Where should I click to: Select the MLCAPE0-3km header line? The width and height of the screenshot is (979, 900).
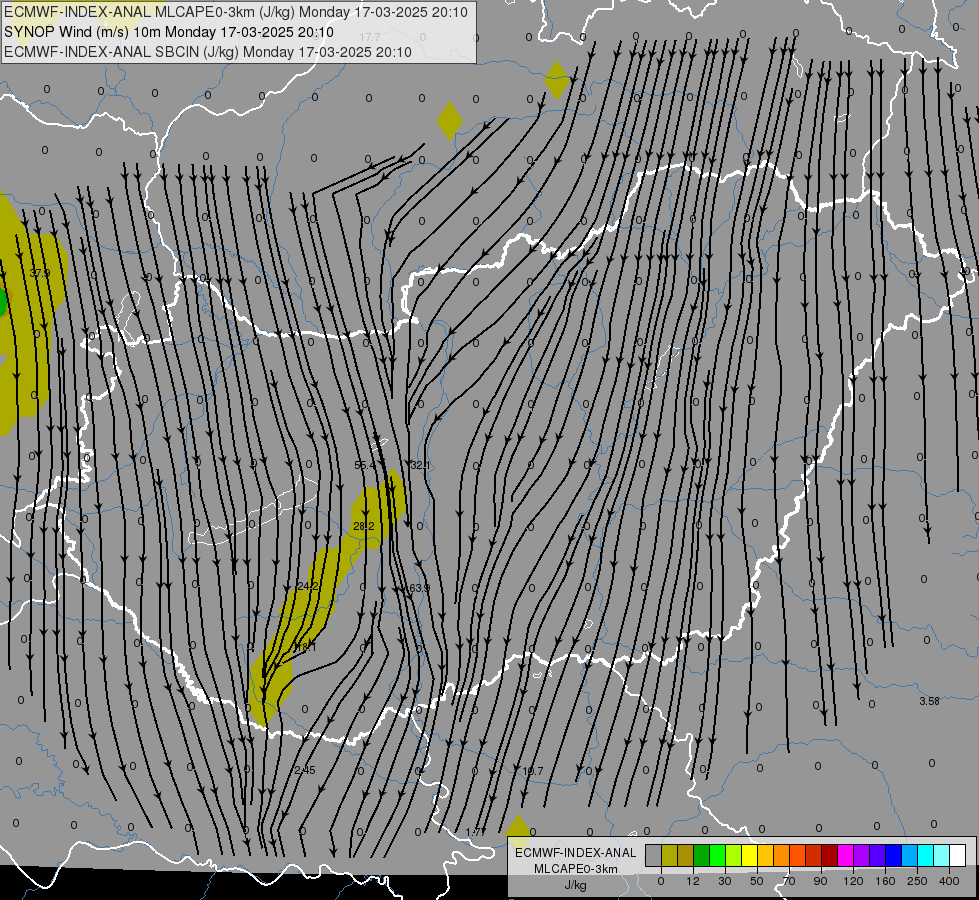(x=235, y=12)
